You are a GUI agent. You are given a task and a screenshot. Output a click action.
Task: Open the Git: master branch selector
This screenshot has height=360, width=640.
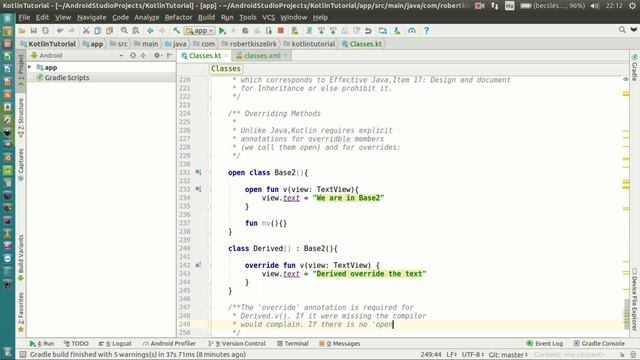508,355
